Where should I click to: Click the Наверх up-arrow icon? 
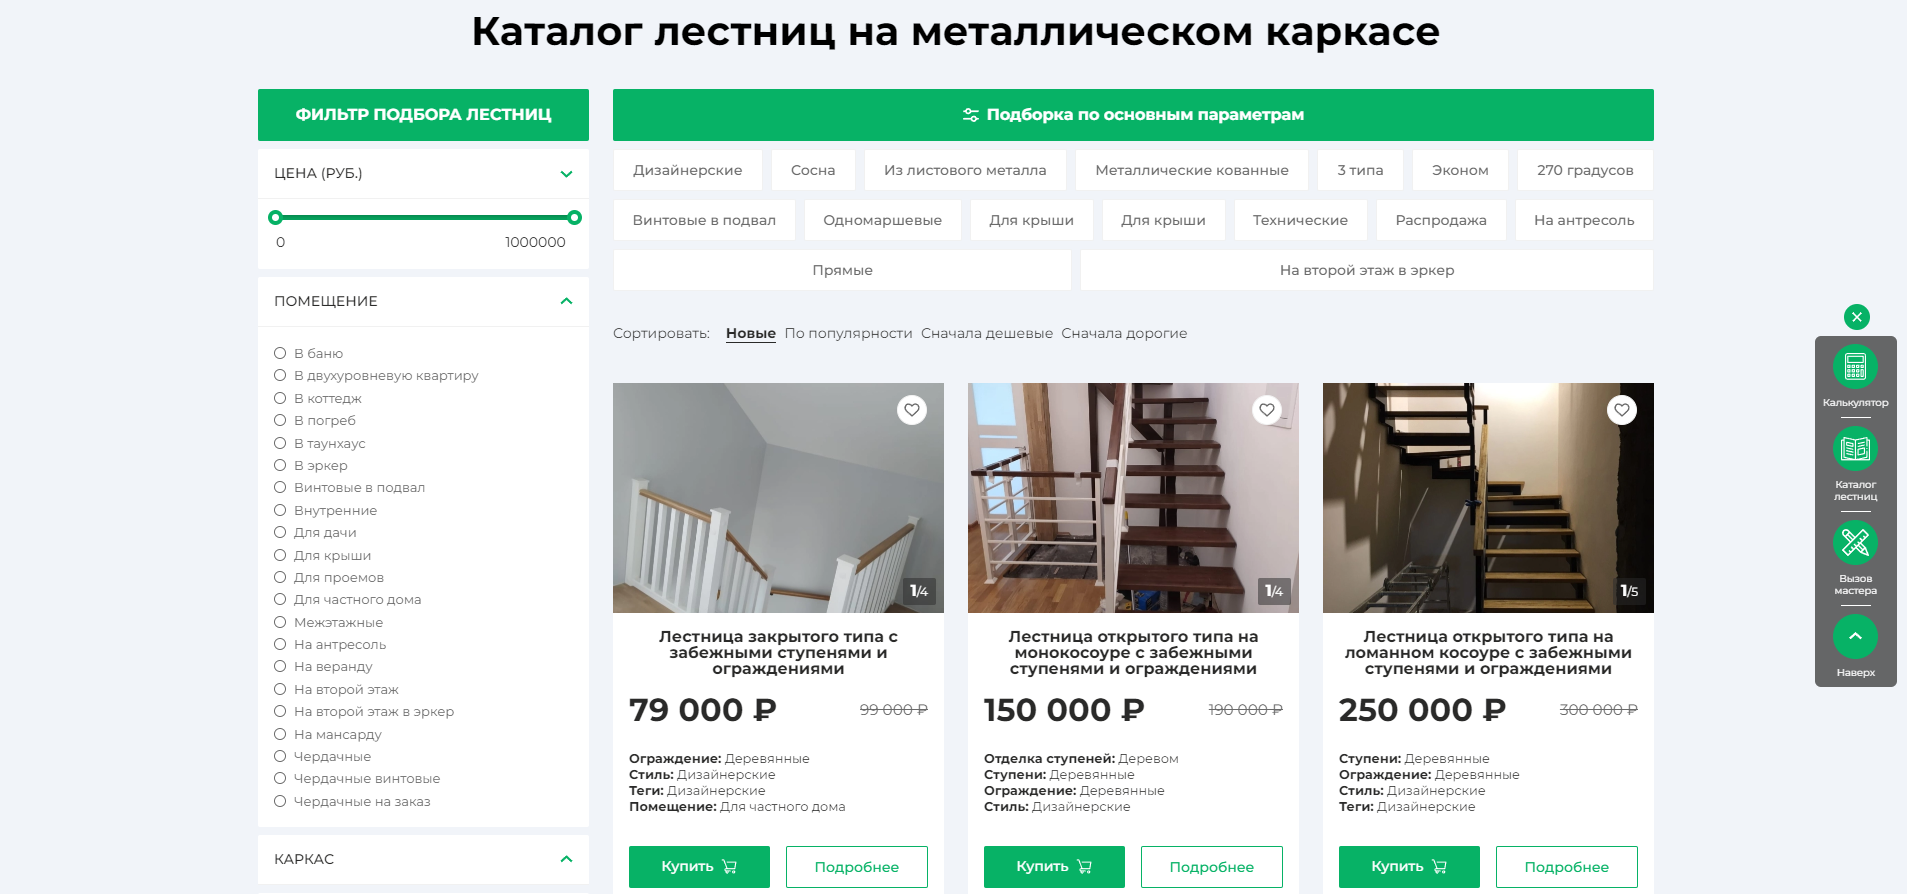click(x=1855, y=636)
